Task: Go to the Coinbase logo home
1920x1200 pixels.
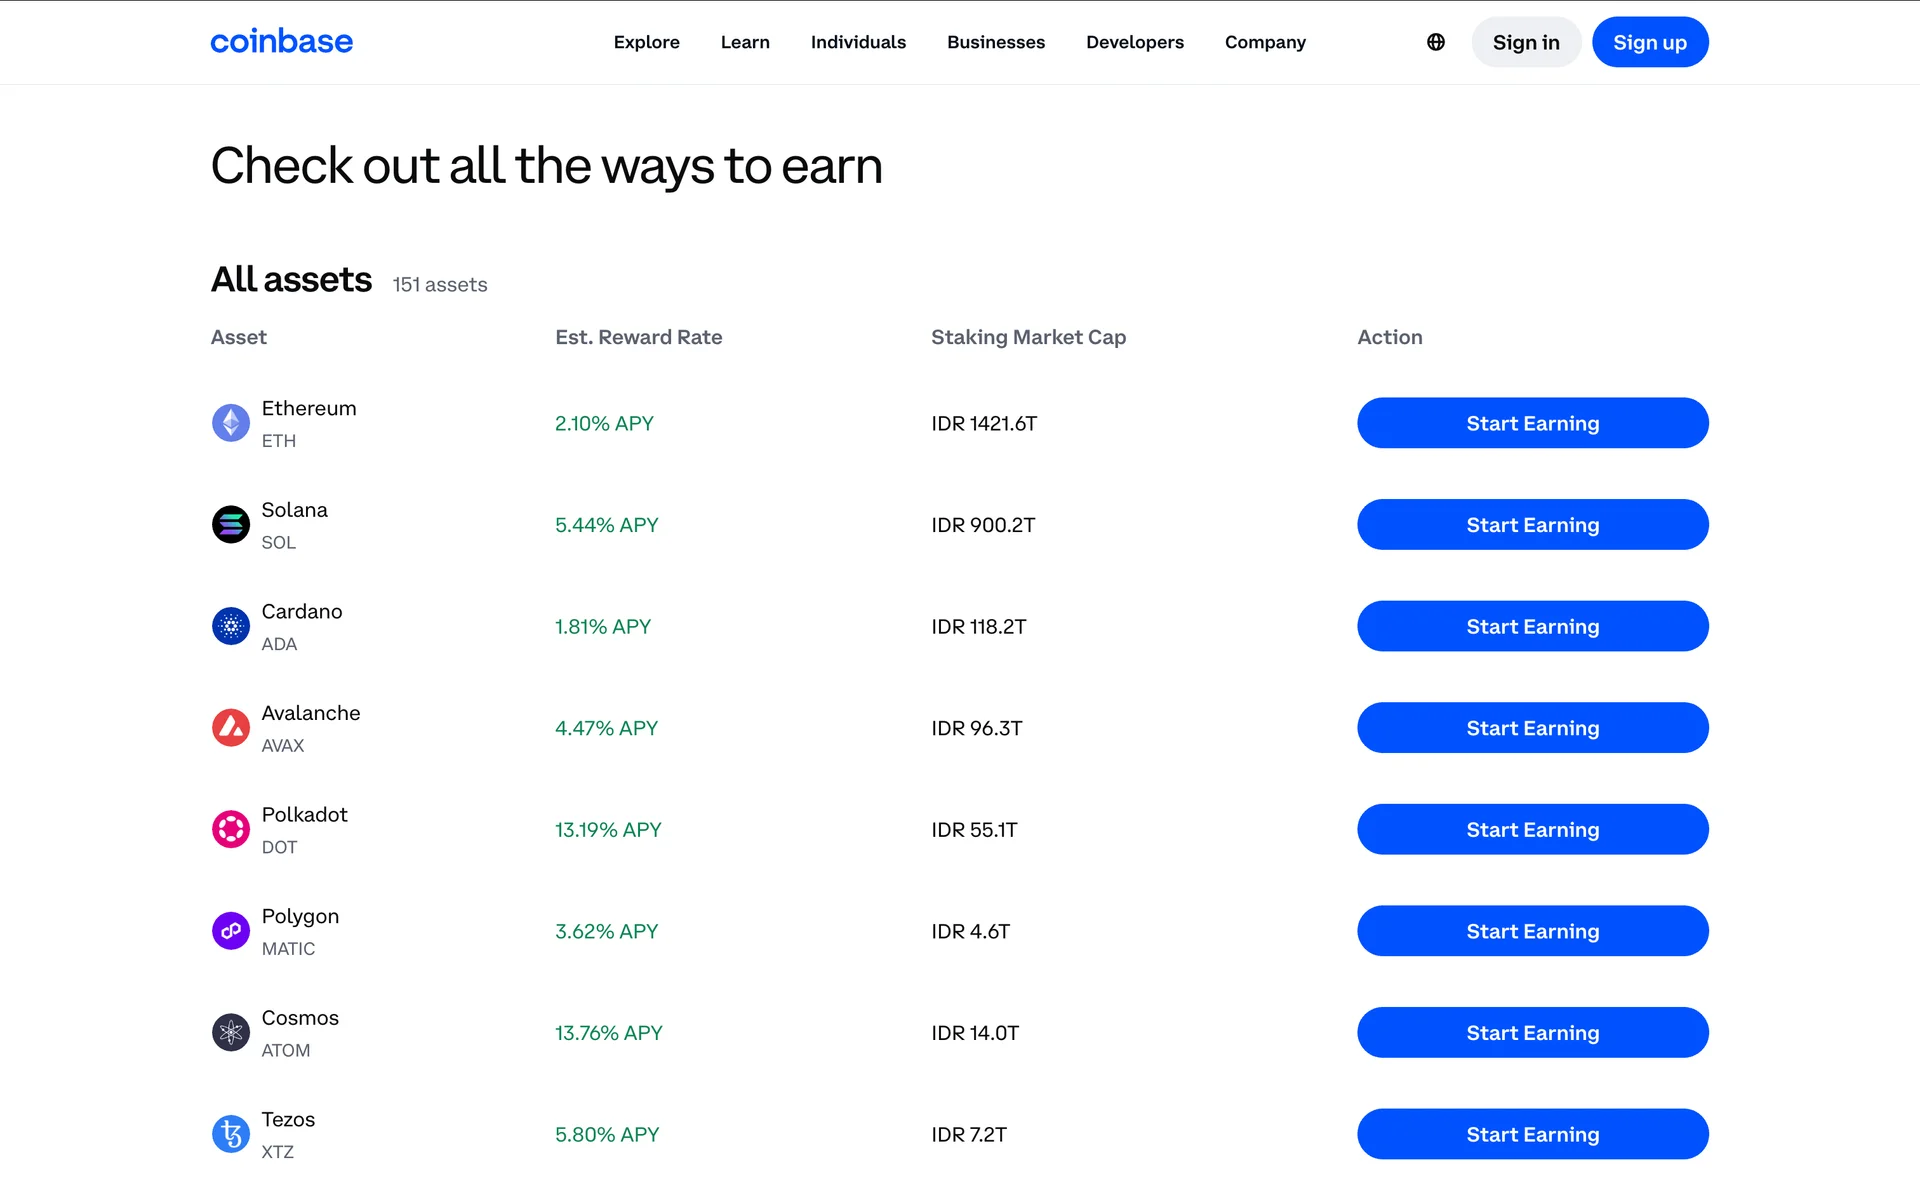Action: [281, 42]
